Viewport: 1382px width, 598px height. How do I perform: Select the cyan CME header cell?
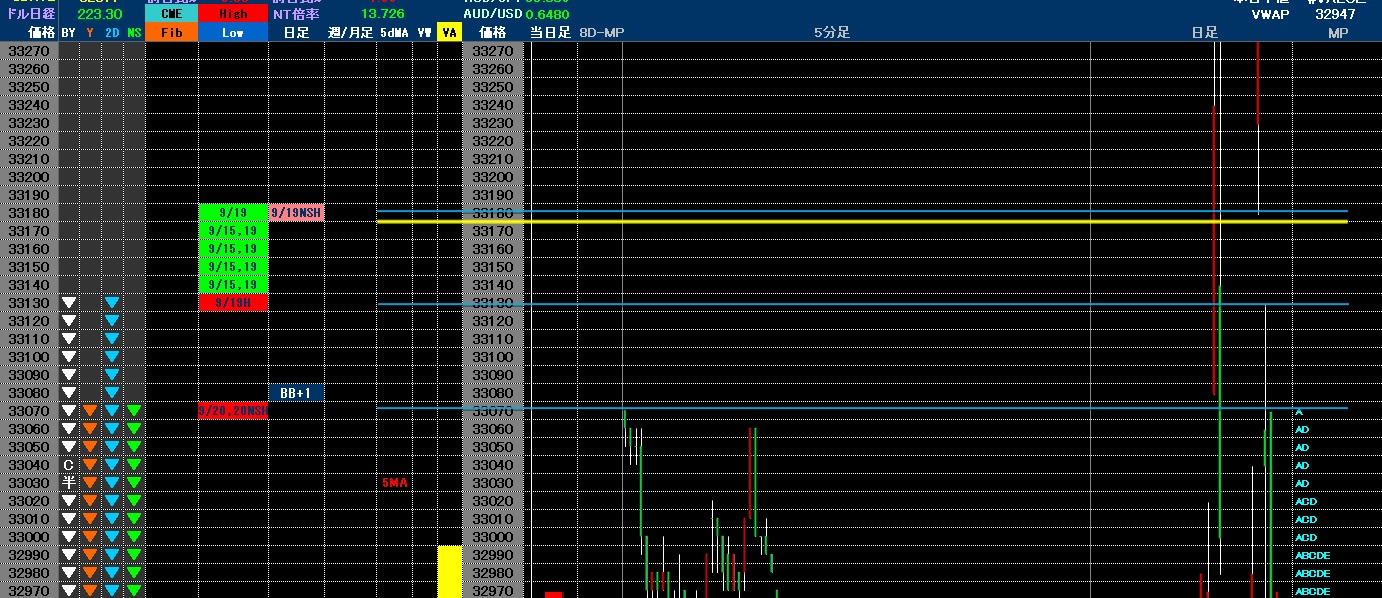tap(171, 14)
